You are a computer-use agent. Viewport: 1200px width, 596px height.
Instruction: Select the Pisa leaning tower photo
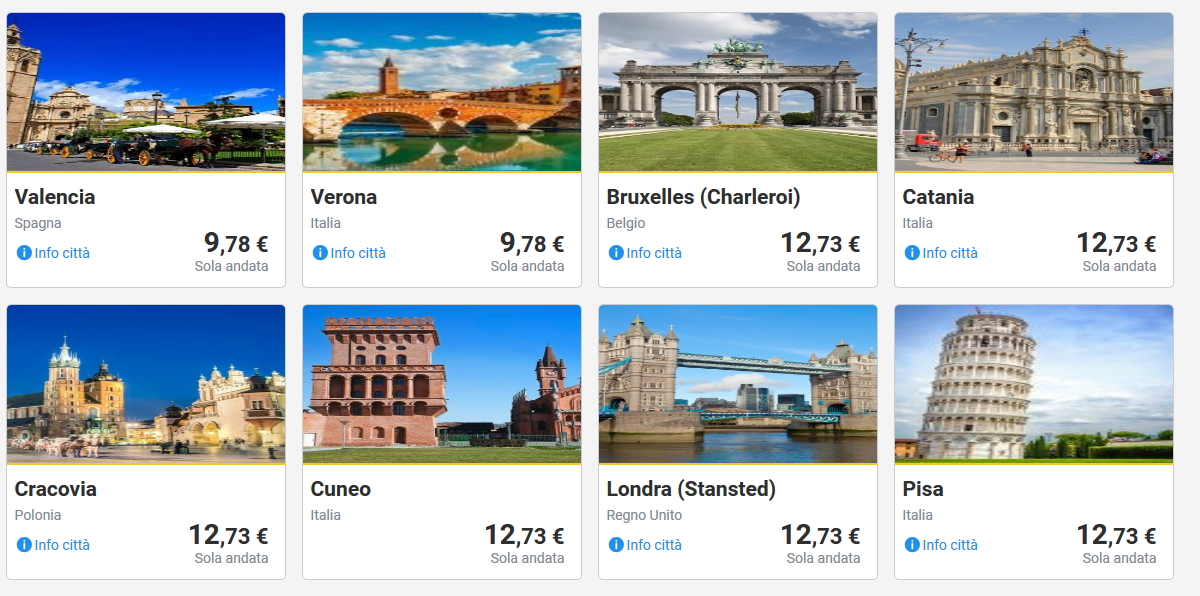click(1034, 384)
